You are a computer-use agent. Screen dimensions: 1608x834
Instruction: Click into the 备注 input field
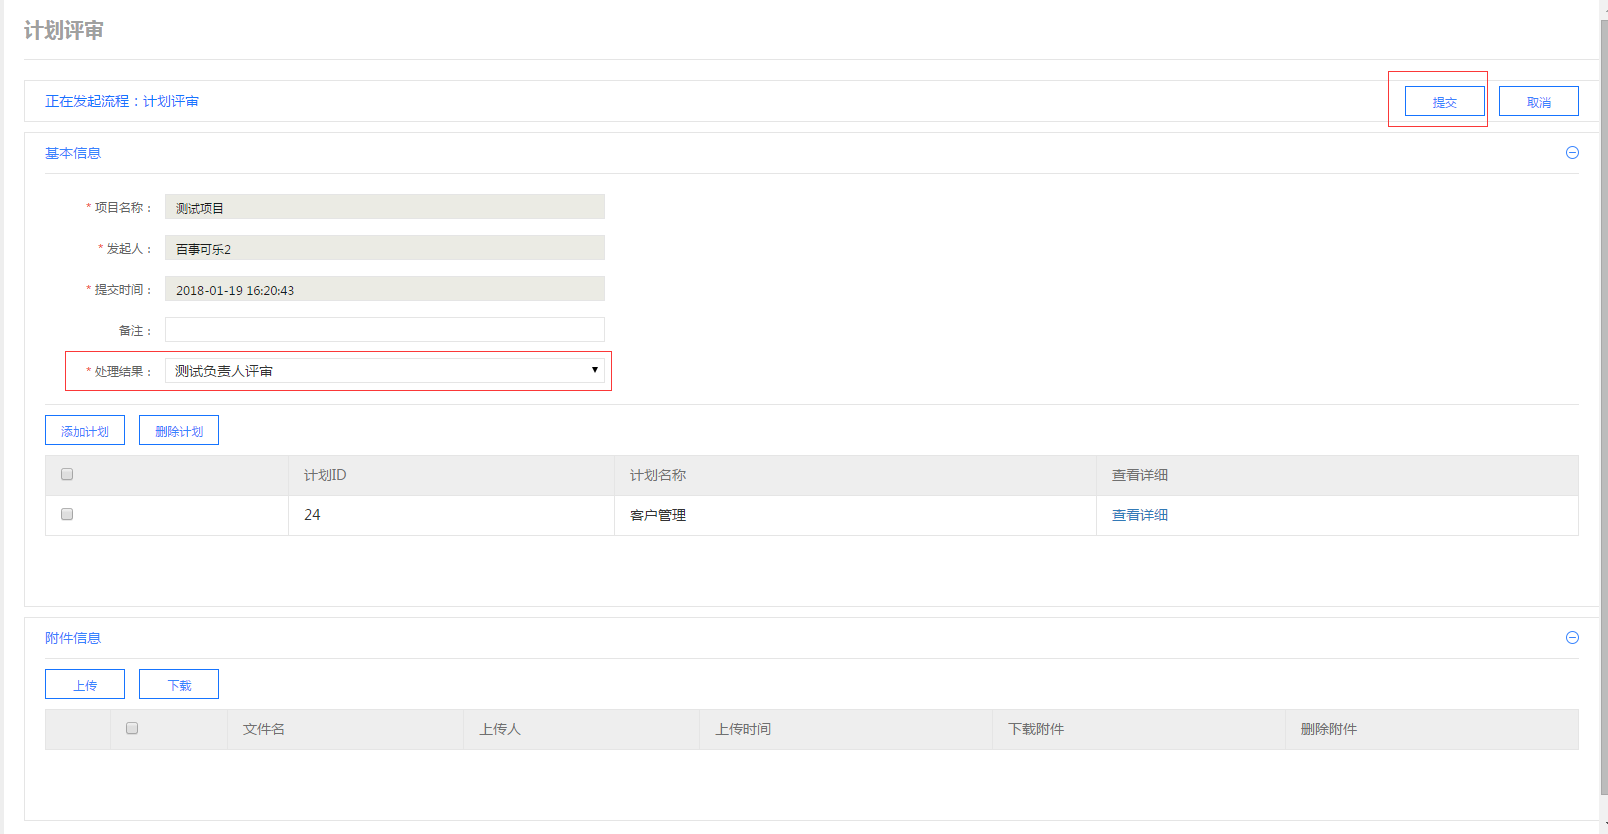(385, 330)
